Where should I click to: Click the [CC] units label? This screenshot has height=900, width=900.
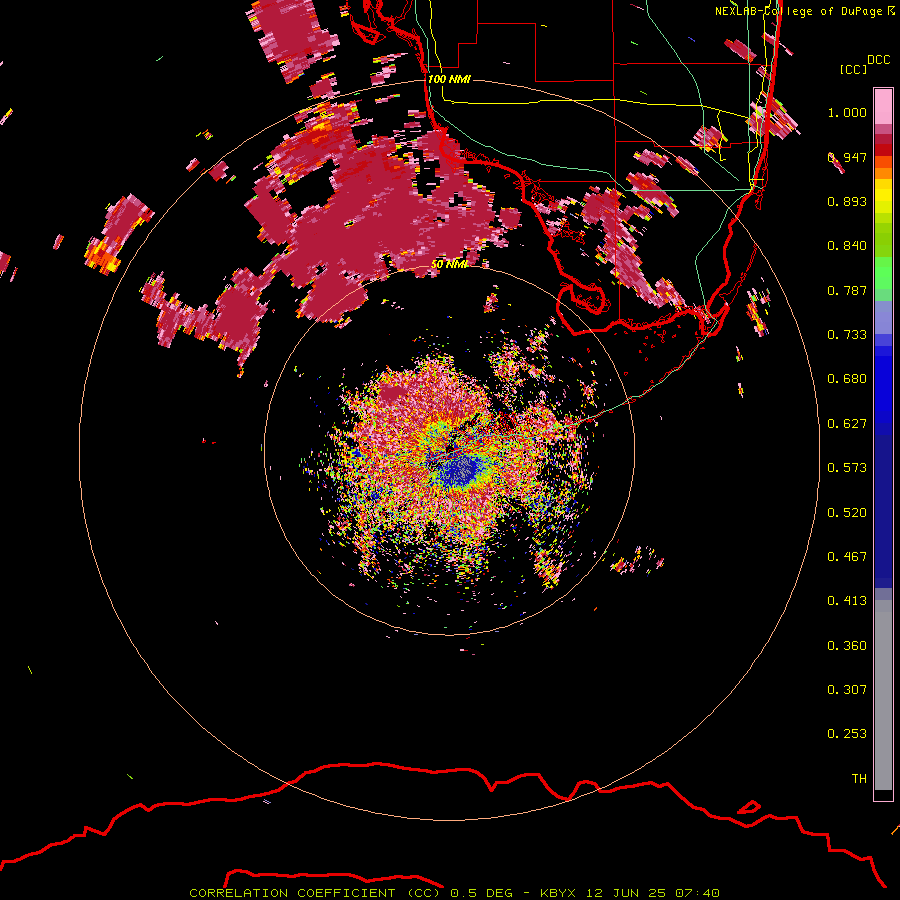tap(853, 69)
